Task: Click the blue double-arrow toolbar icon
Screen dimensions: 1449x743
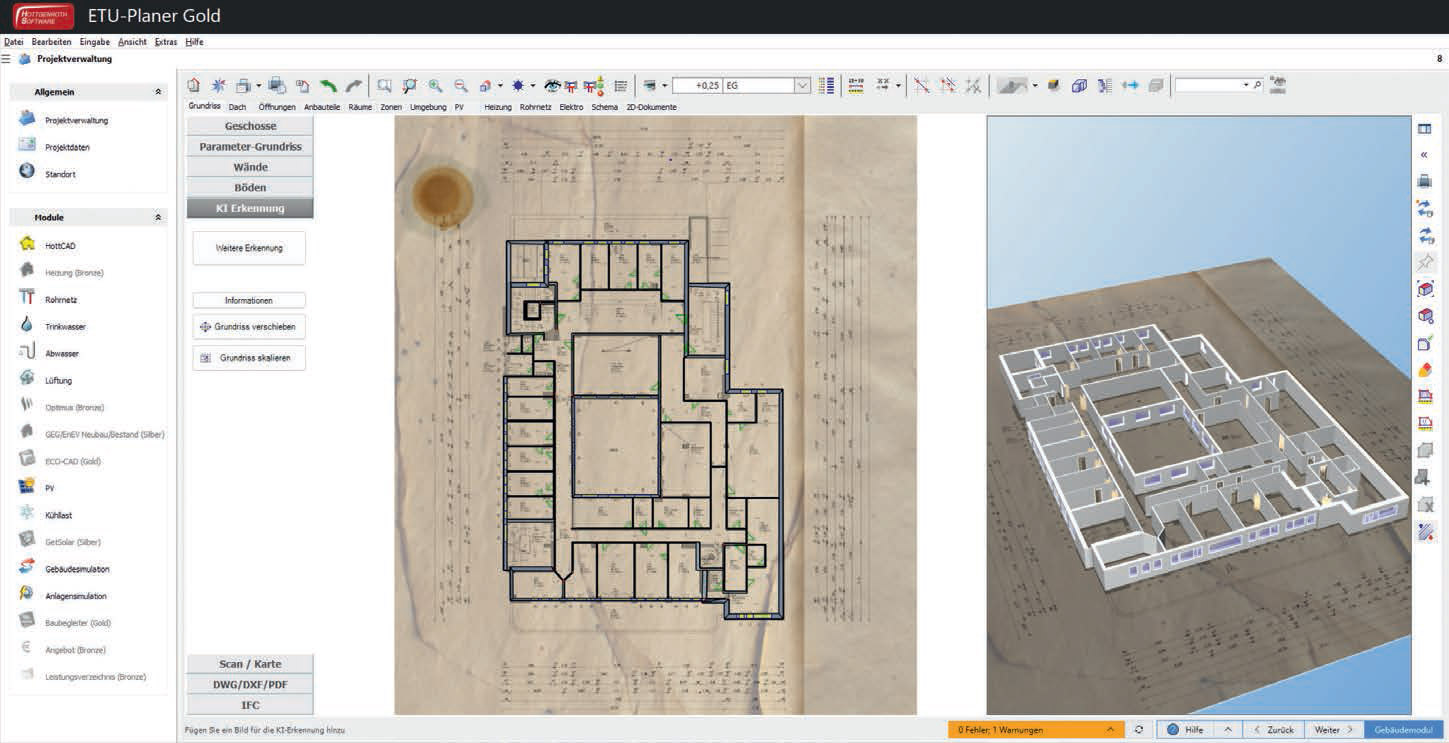Action: click(x=1130, y=86)
